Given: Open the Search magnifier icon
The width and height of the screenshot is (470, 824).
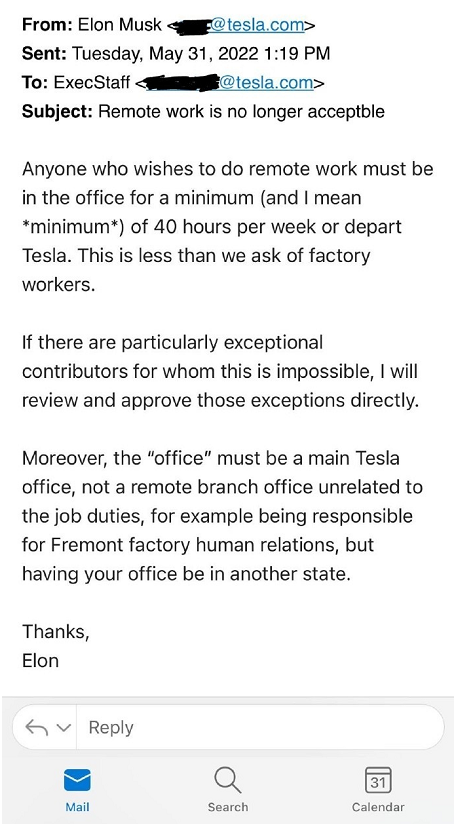Looking at the screenshot, I should [x=228, y=781].
